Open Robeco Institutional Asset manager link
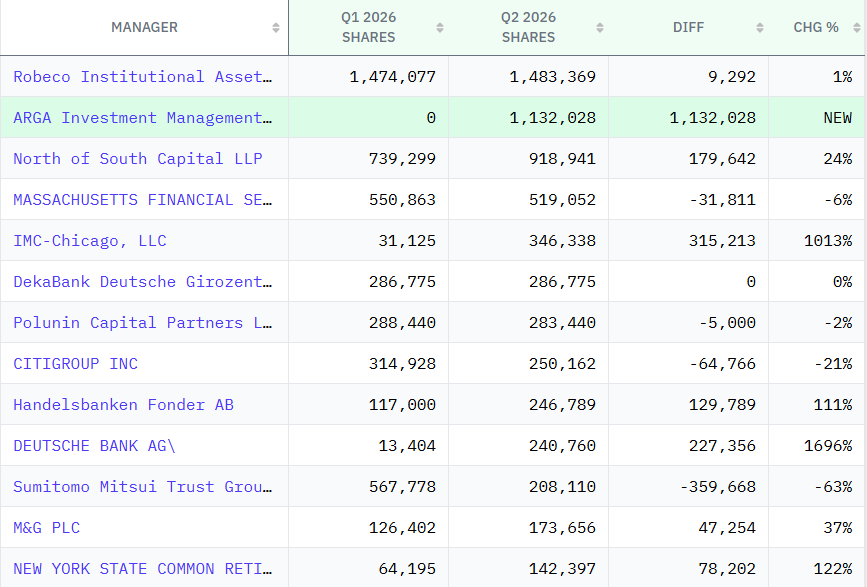The height and width of the screenshot is (587, 867). tap(143, 77)
